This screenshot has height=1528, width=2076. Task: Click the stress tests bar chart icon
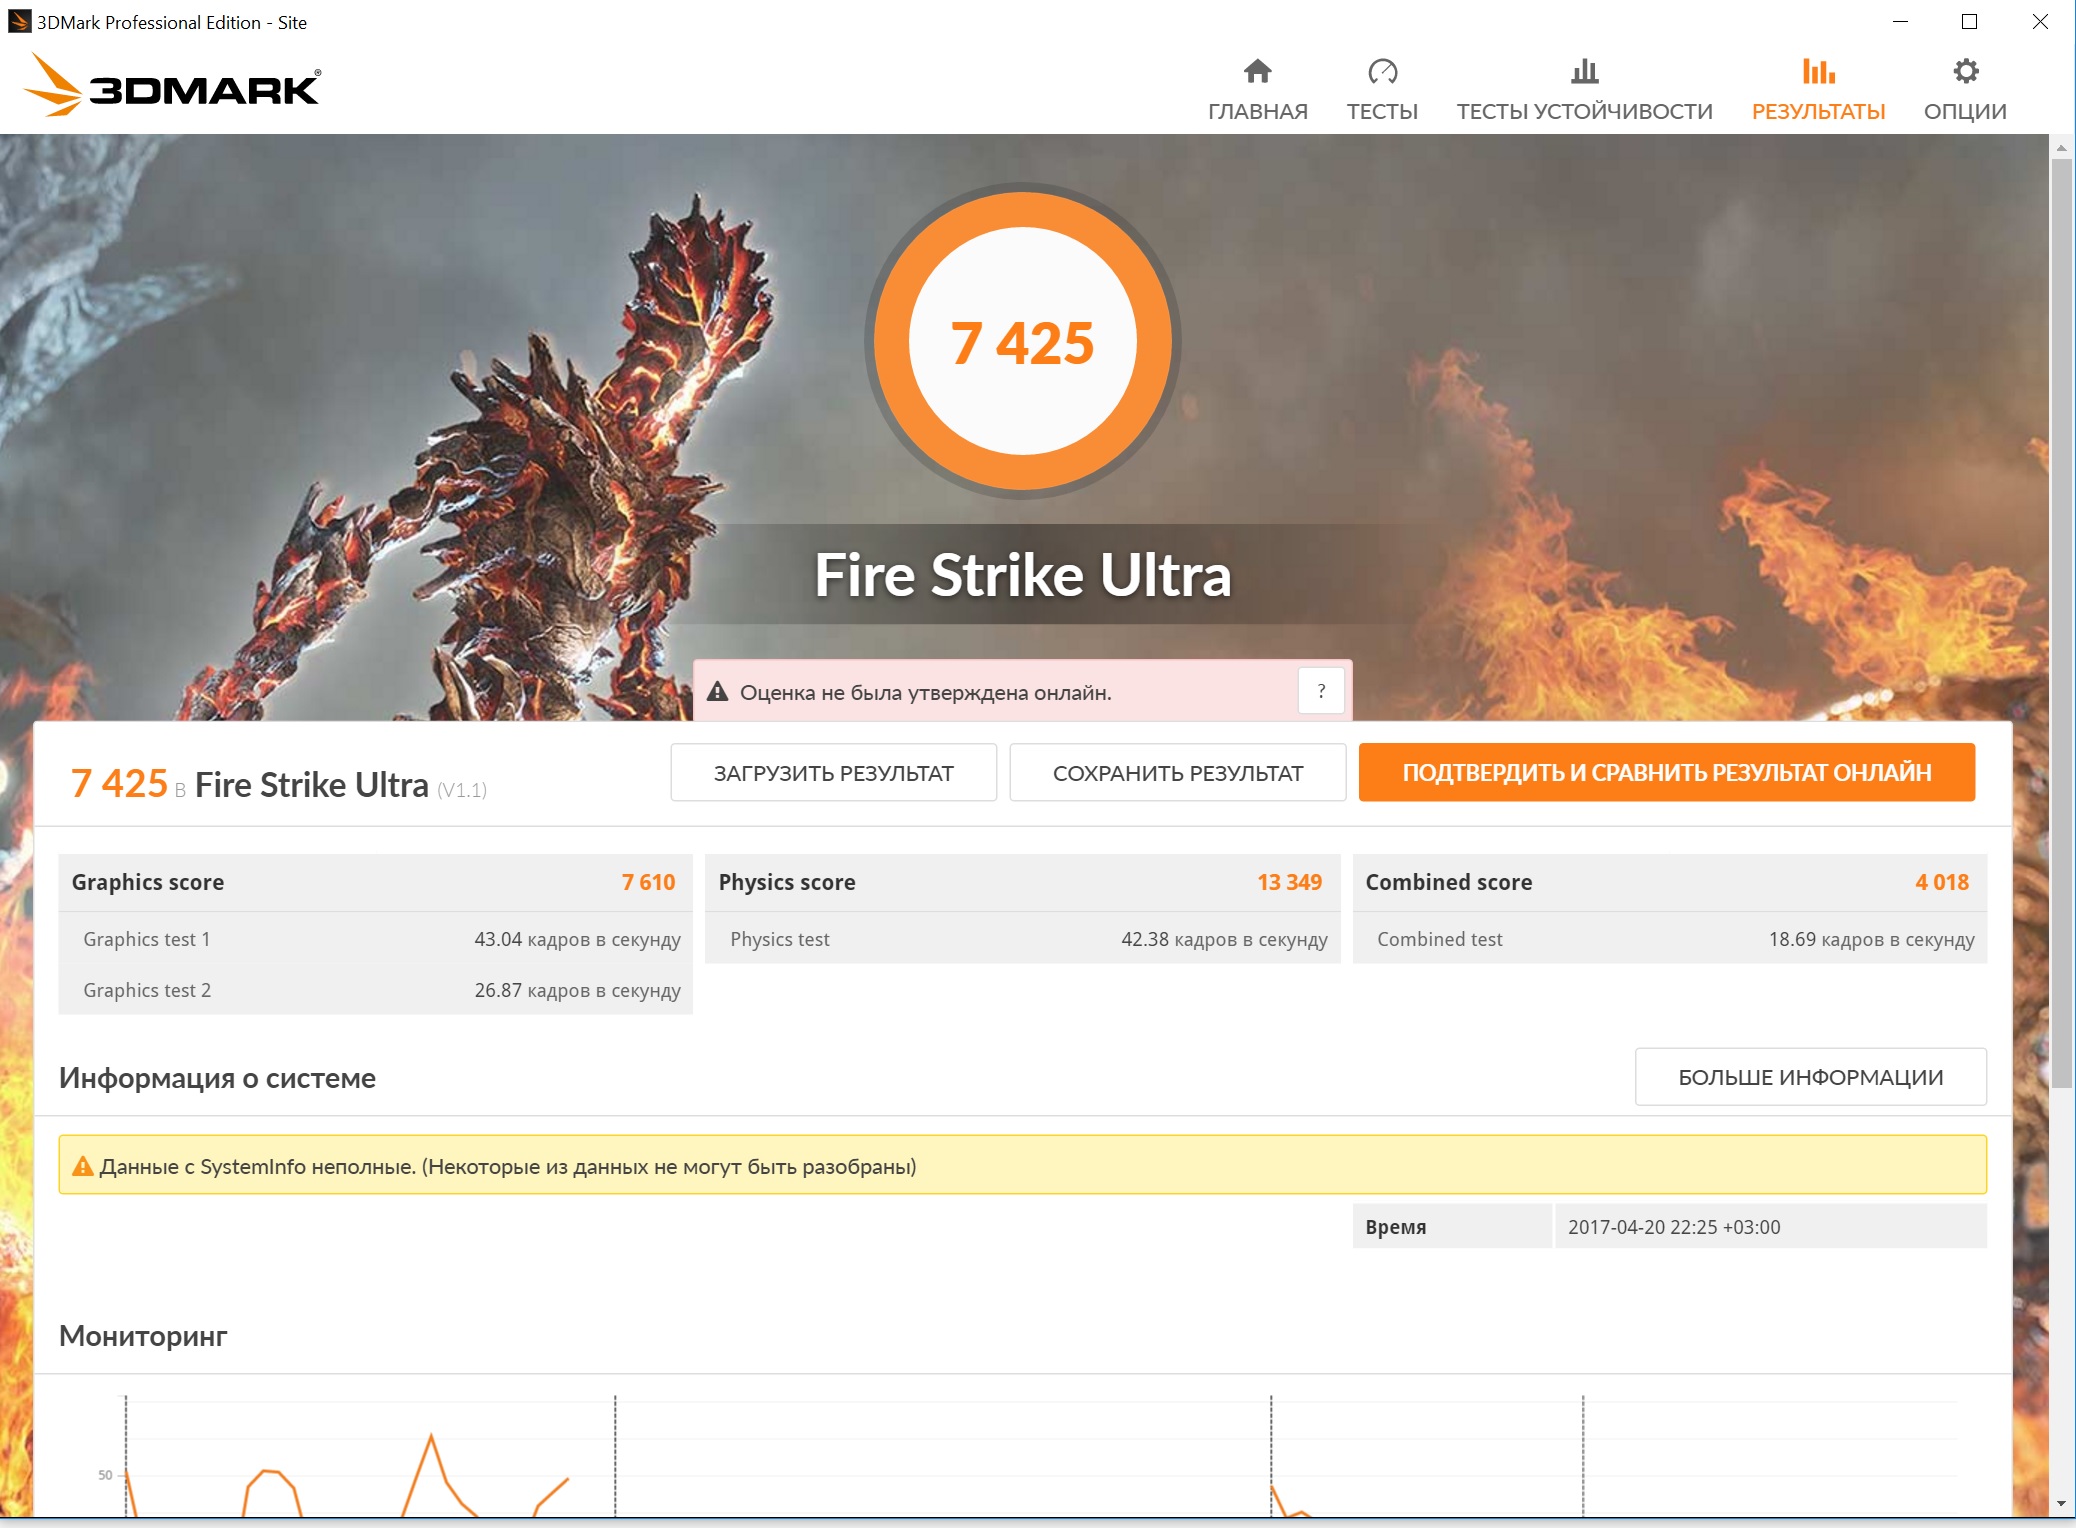click(x=1584, y=72)
